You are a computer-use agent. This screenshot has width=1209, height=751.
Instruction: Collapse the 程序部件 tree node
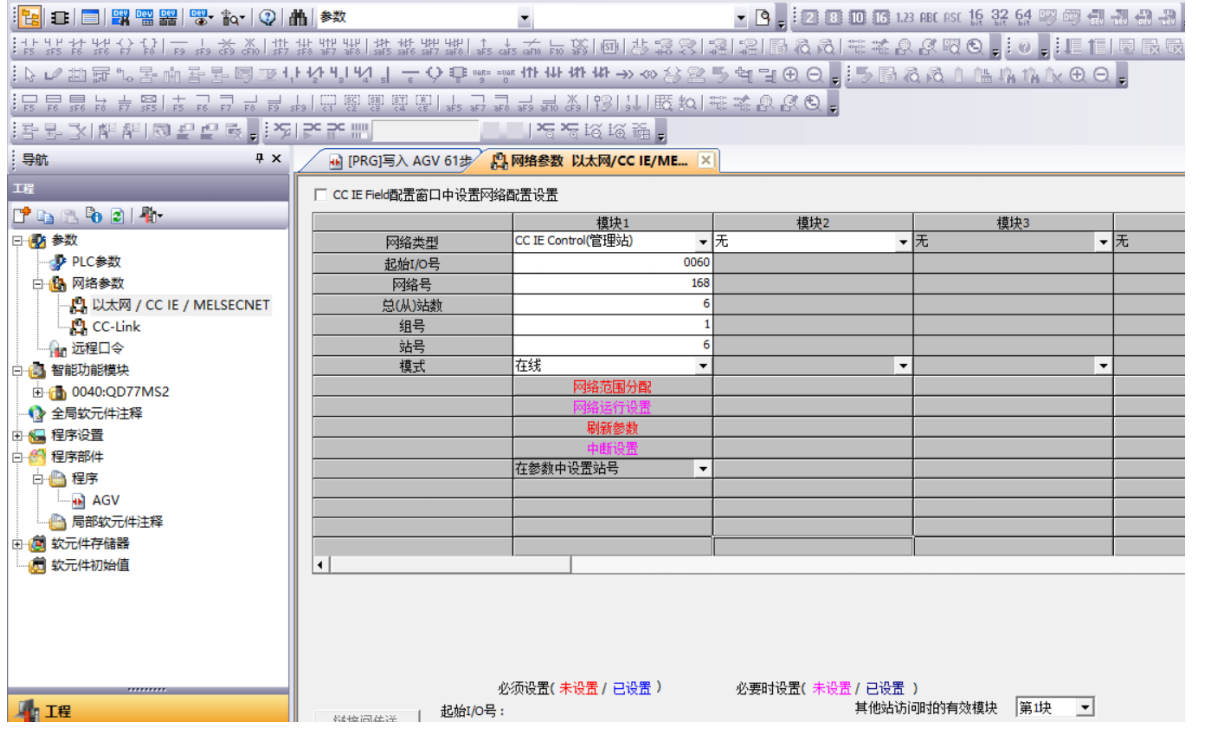pos(18,457)
